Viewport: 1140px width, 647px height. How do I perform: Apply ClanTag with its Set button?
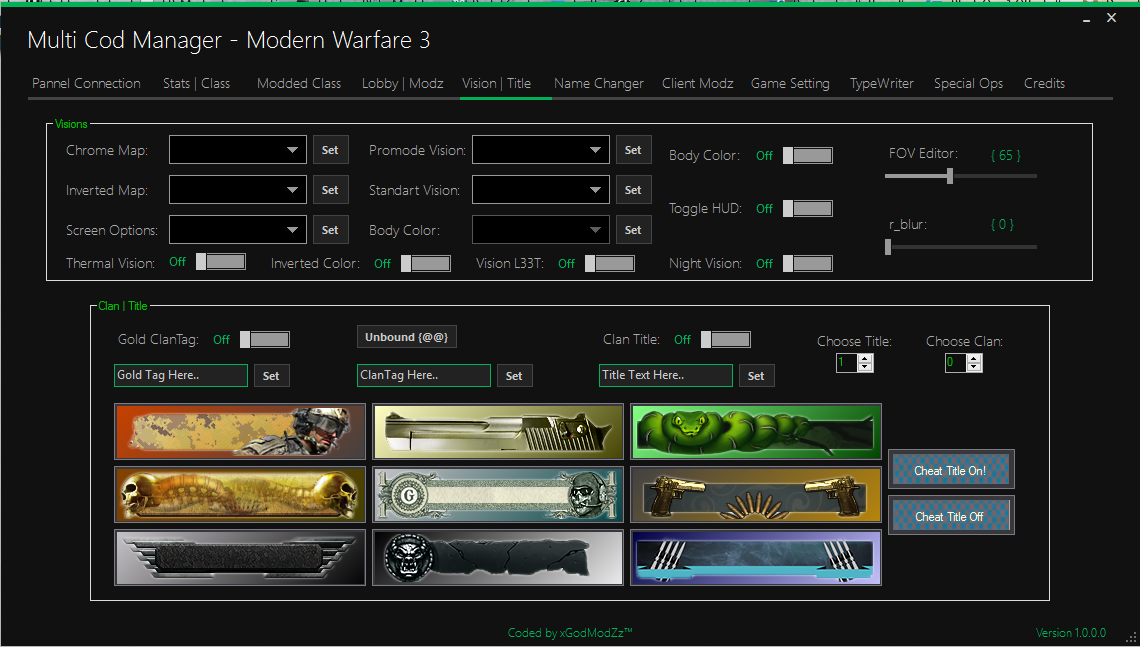tap(514, 376)
